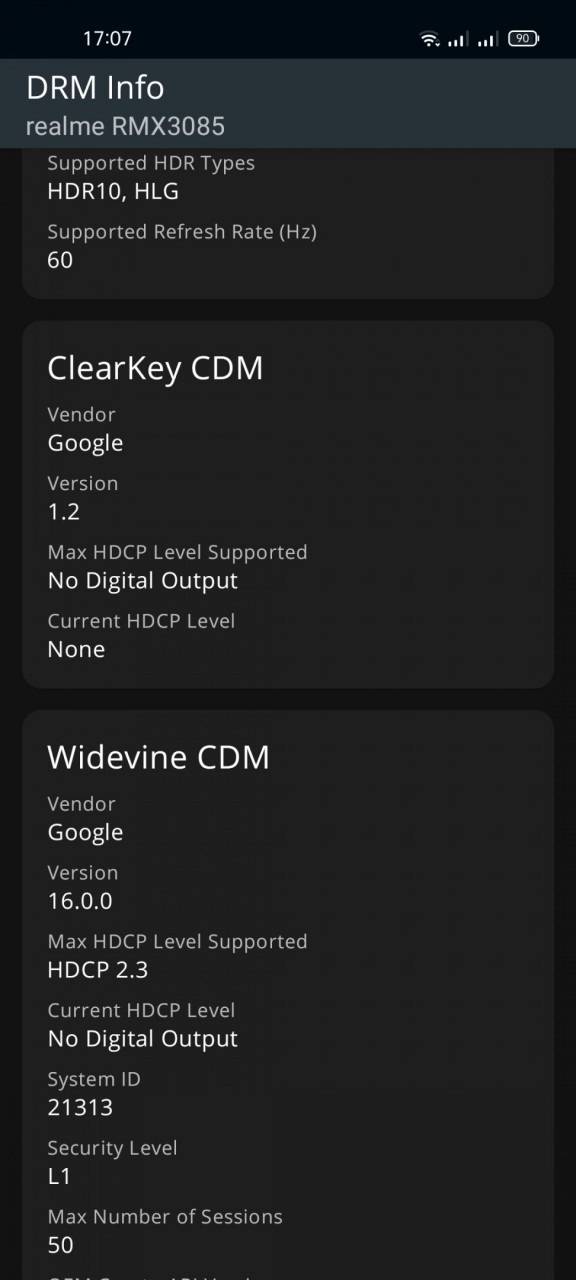This screenshot has height=1280, width=576.
Task: Tap the Supported Refresh Rate value 60
Action: tap(60, 260)
